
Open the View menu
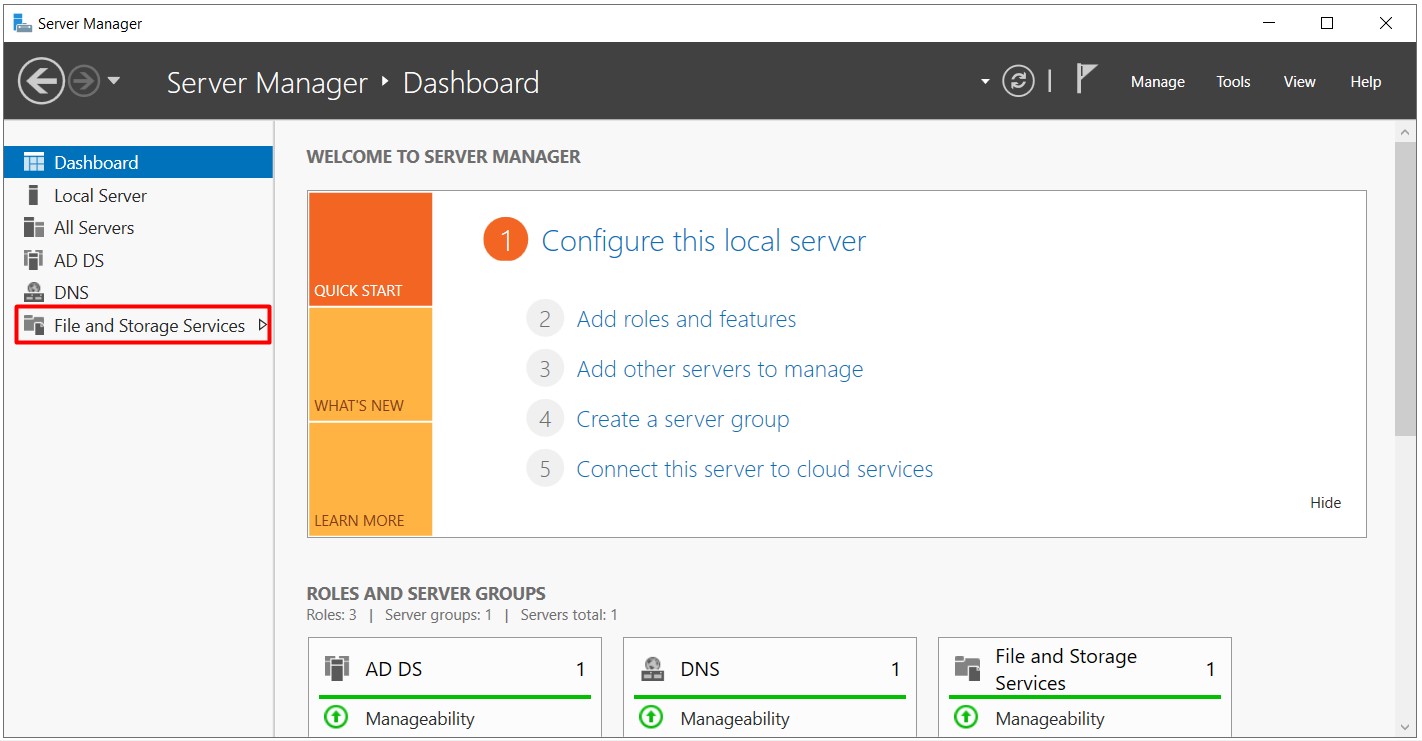click(x=1299, y=82)
